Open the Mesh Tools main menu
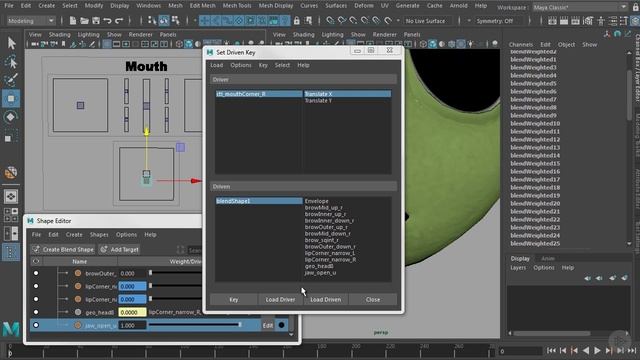Image resolution: width=640 pixels, height=360 pixels. [x=237, y=6]
